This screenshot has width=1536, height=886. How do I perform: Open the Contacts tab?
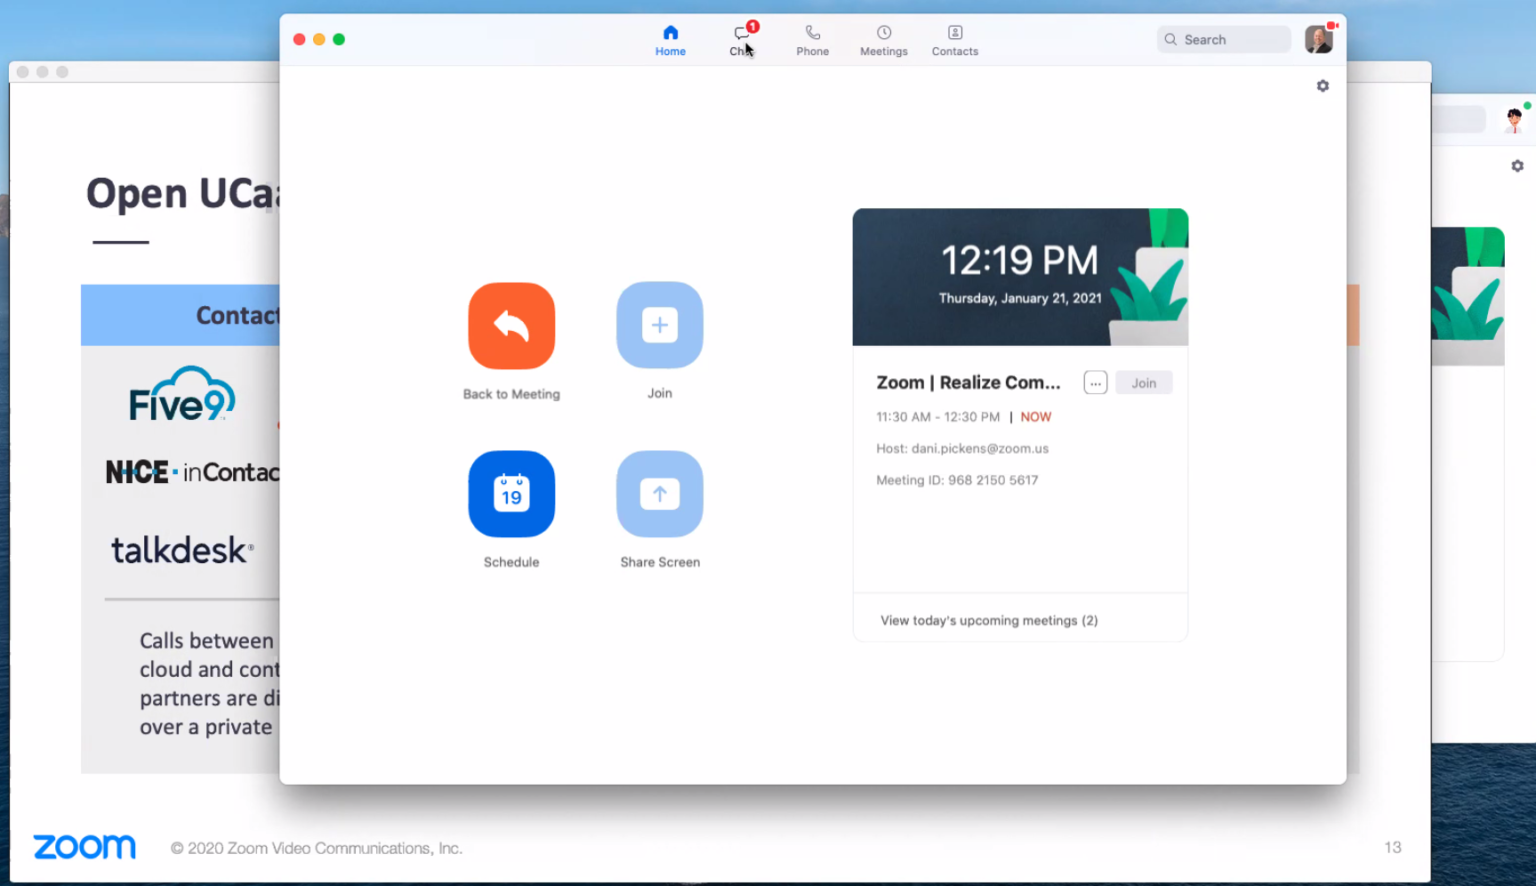coord(955,40)
